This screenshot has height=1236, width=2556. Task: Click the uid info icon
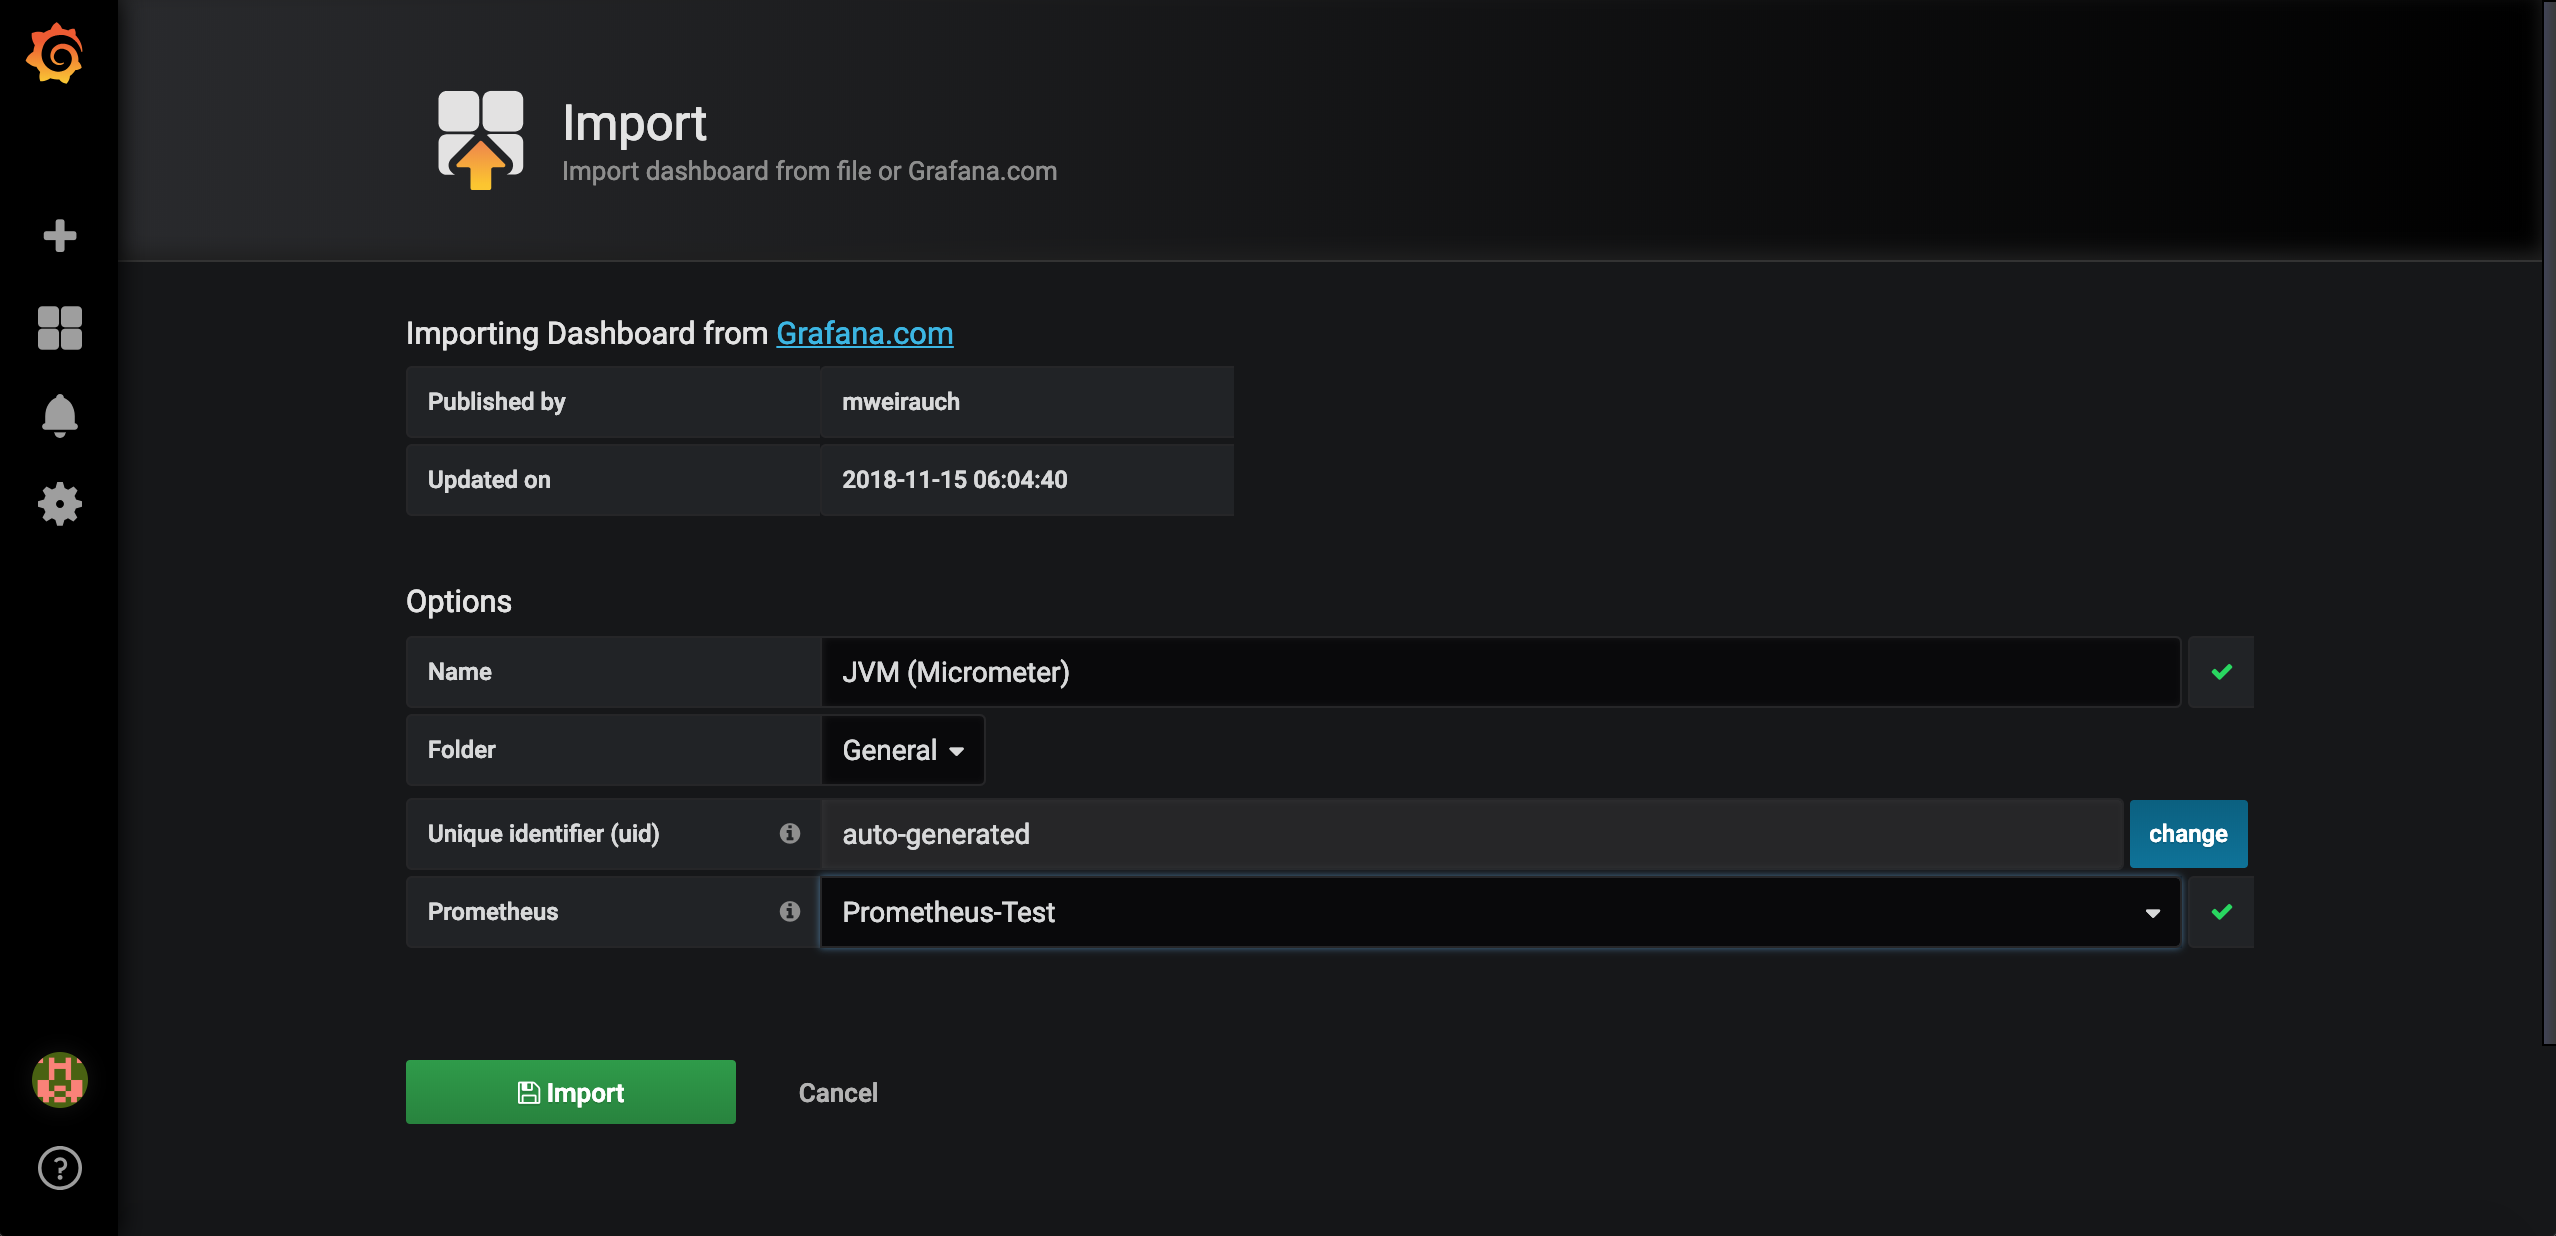790,834
